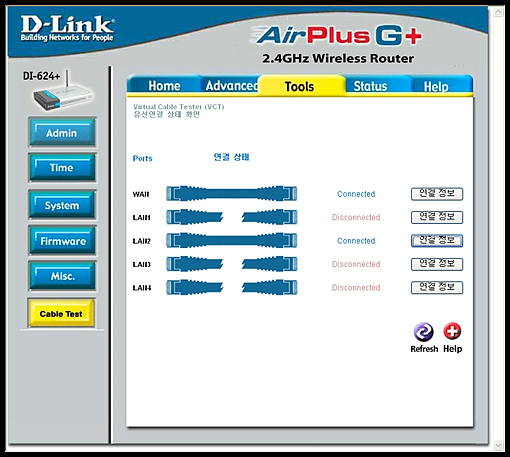Click the Virtual Cable Tester (VCT) heading
Viewport: 510px width, 457px height.
pos(179,107)
